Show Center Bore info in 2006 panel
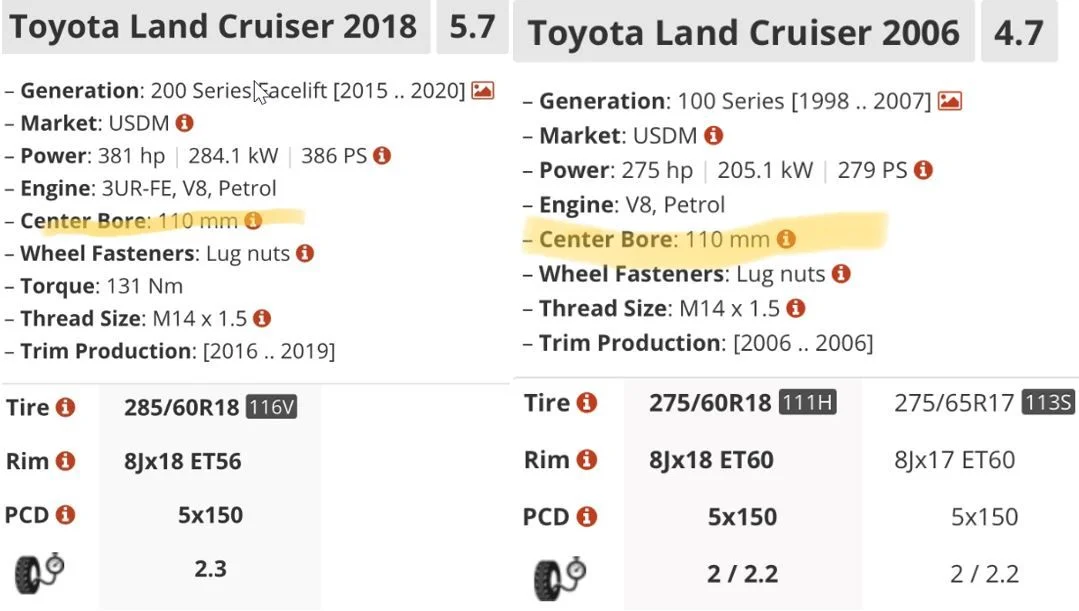 point(786,239)
